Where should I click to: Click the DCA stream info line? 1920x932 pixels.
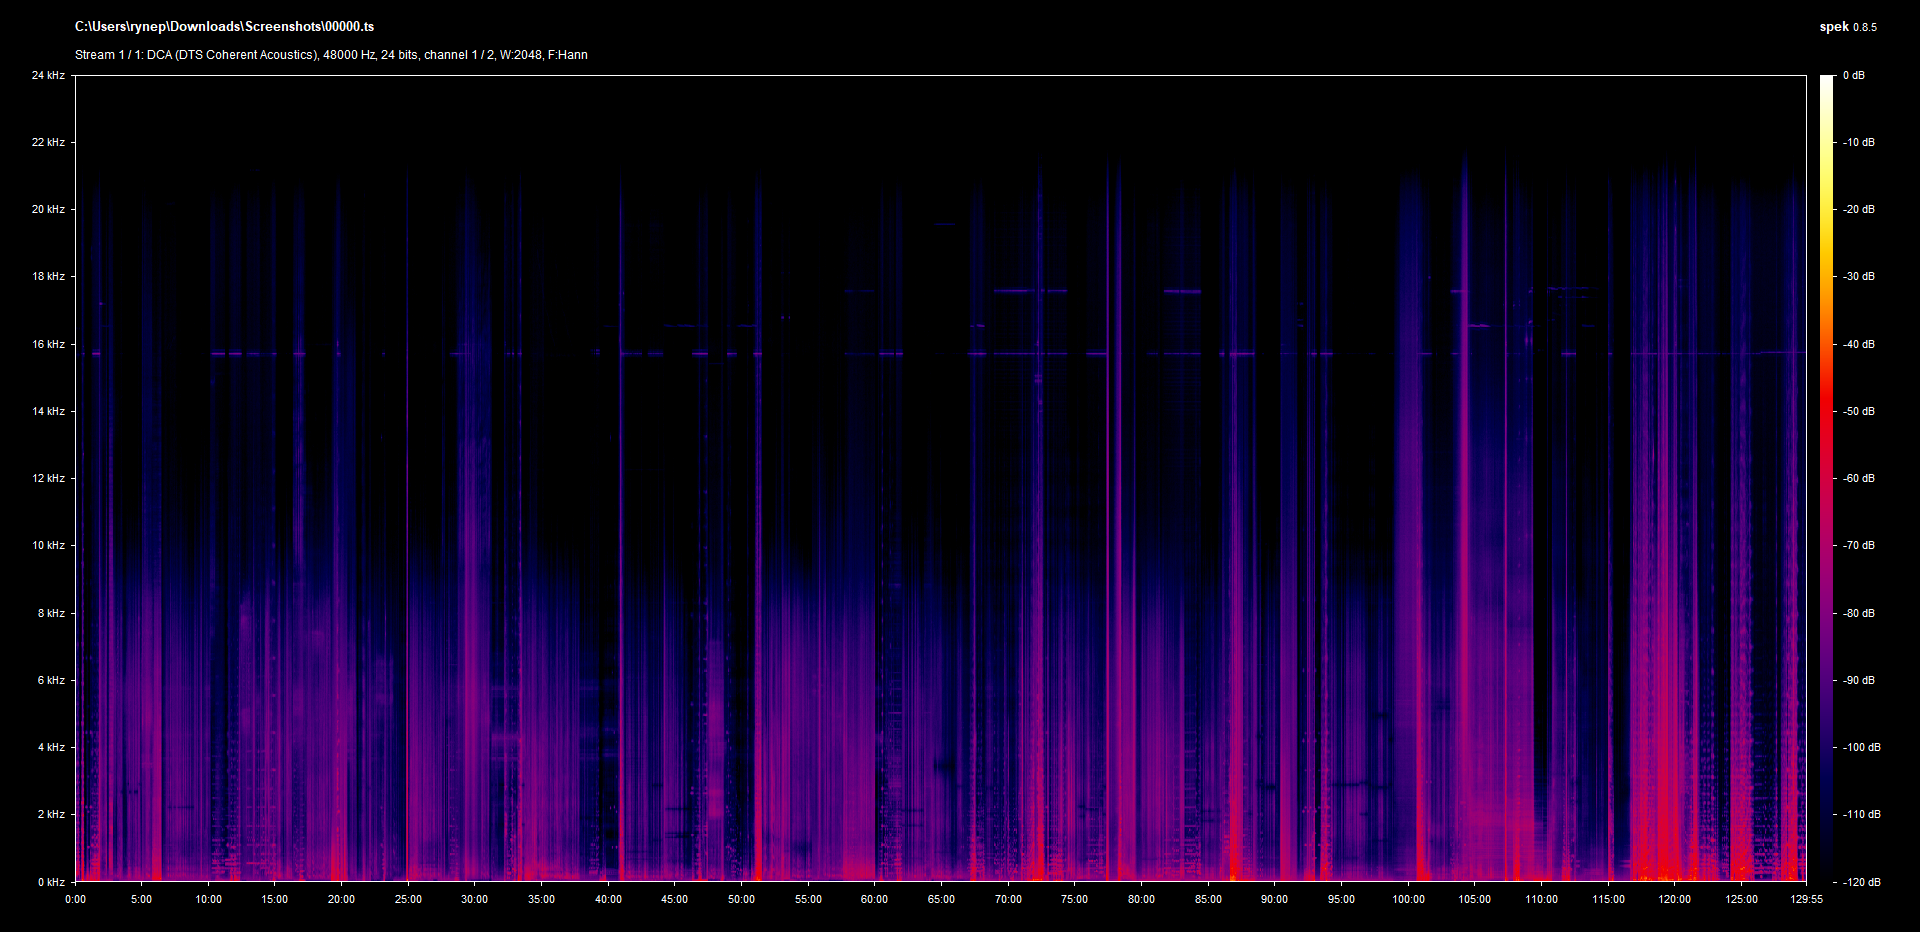tap(331, 55)
